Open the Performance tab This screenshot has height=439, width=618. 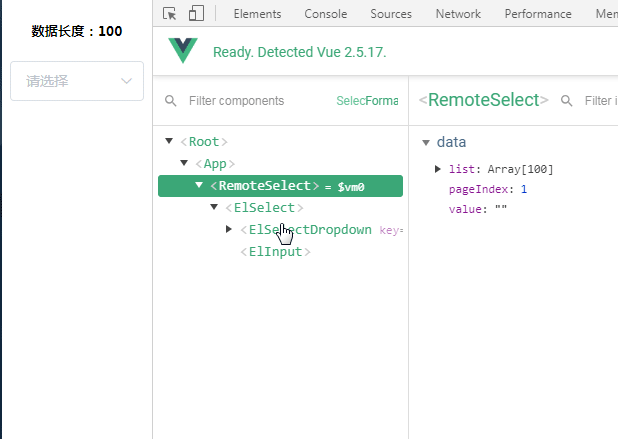coord(538,14)
